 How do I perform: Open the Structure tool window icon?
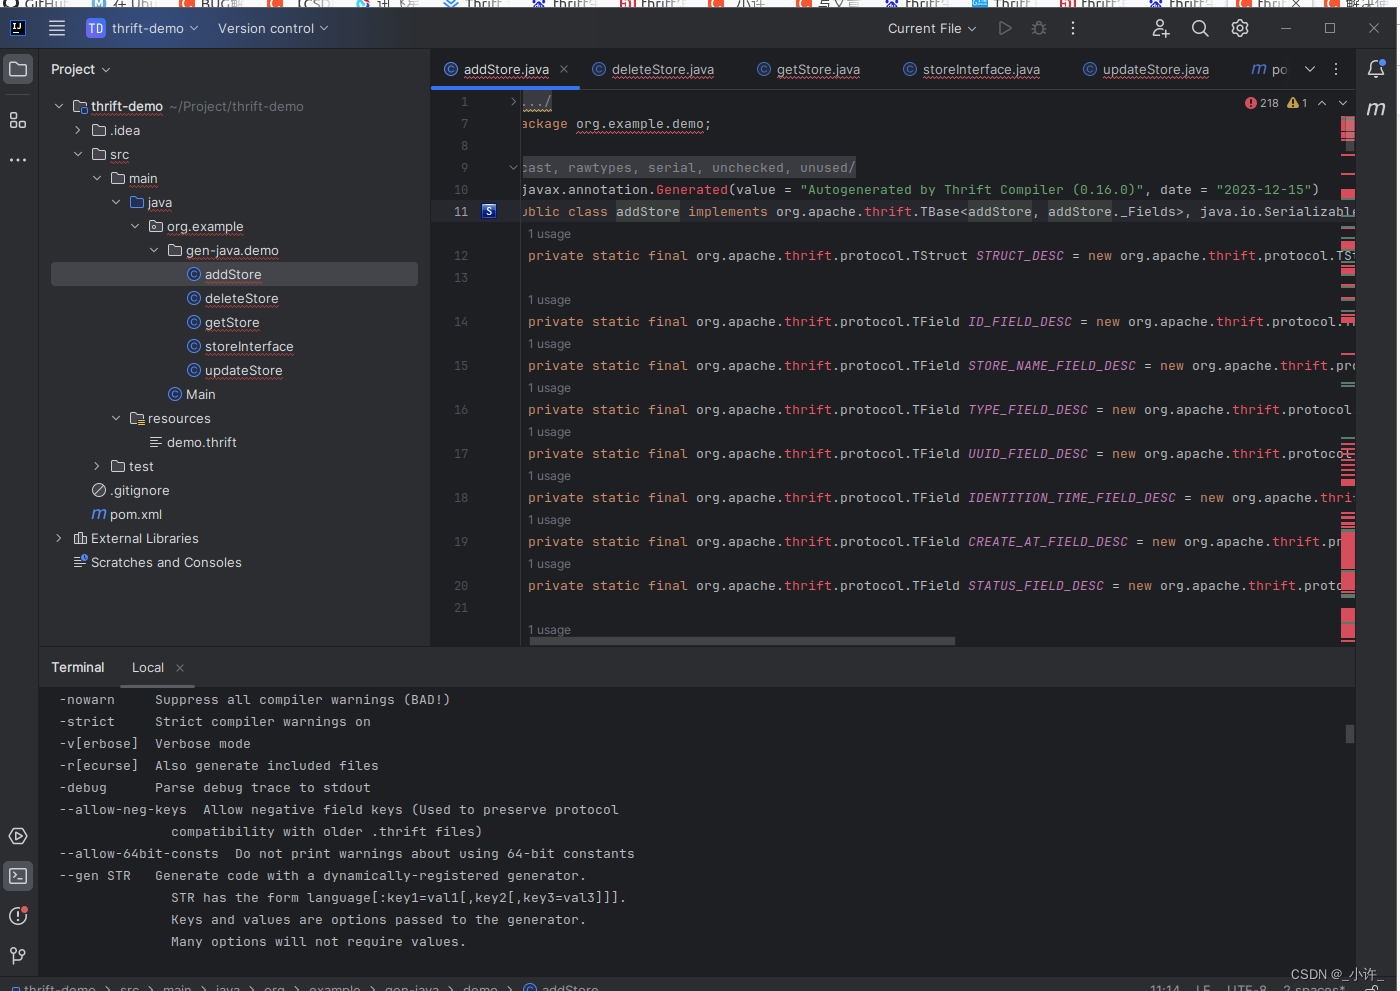pyautogui.click(x=18, y=120)
